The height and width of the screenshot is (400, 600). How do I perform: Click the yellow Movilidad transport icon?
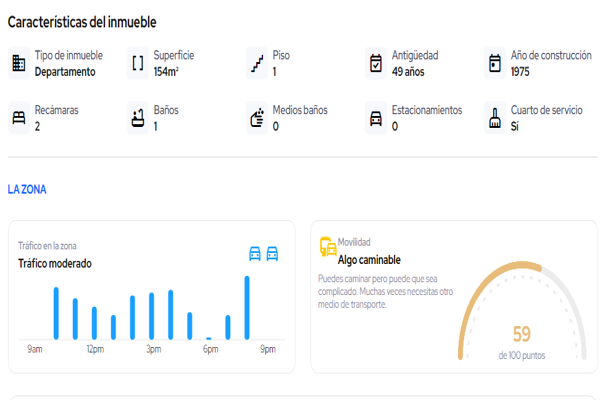328,247
